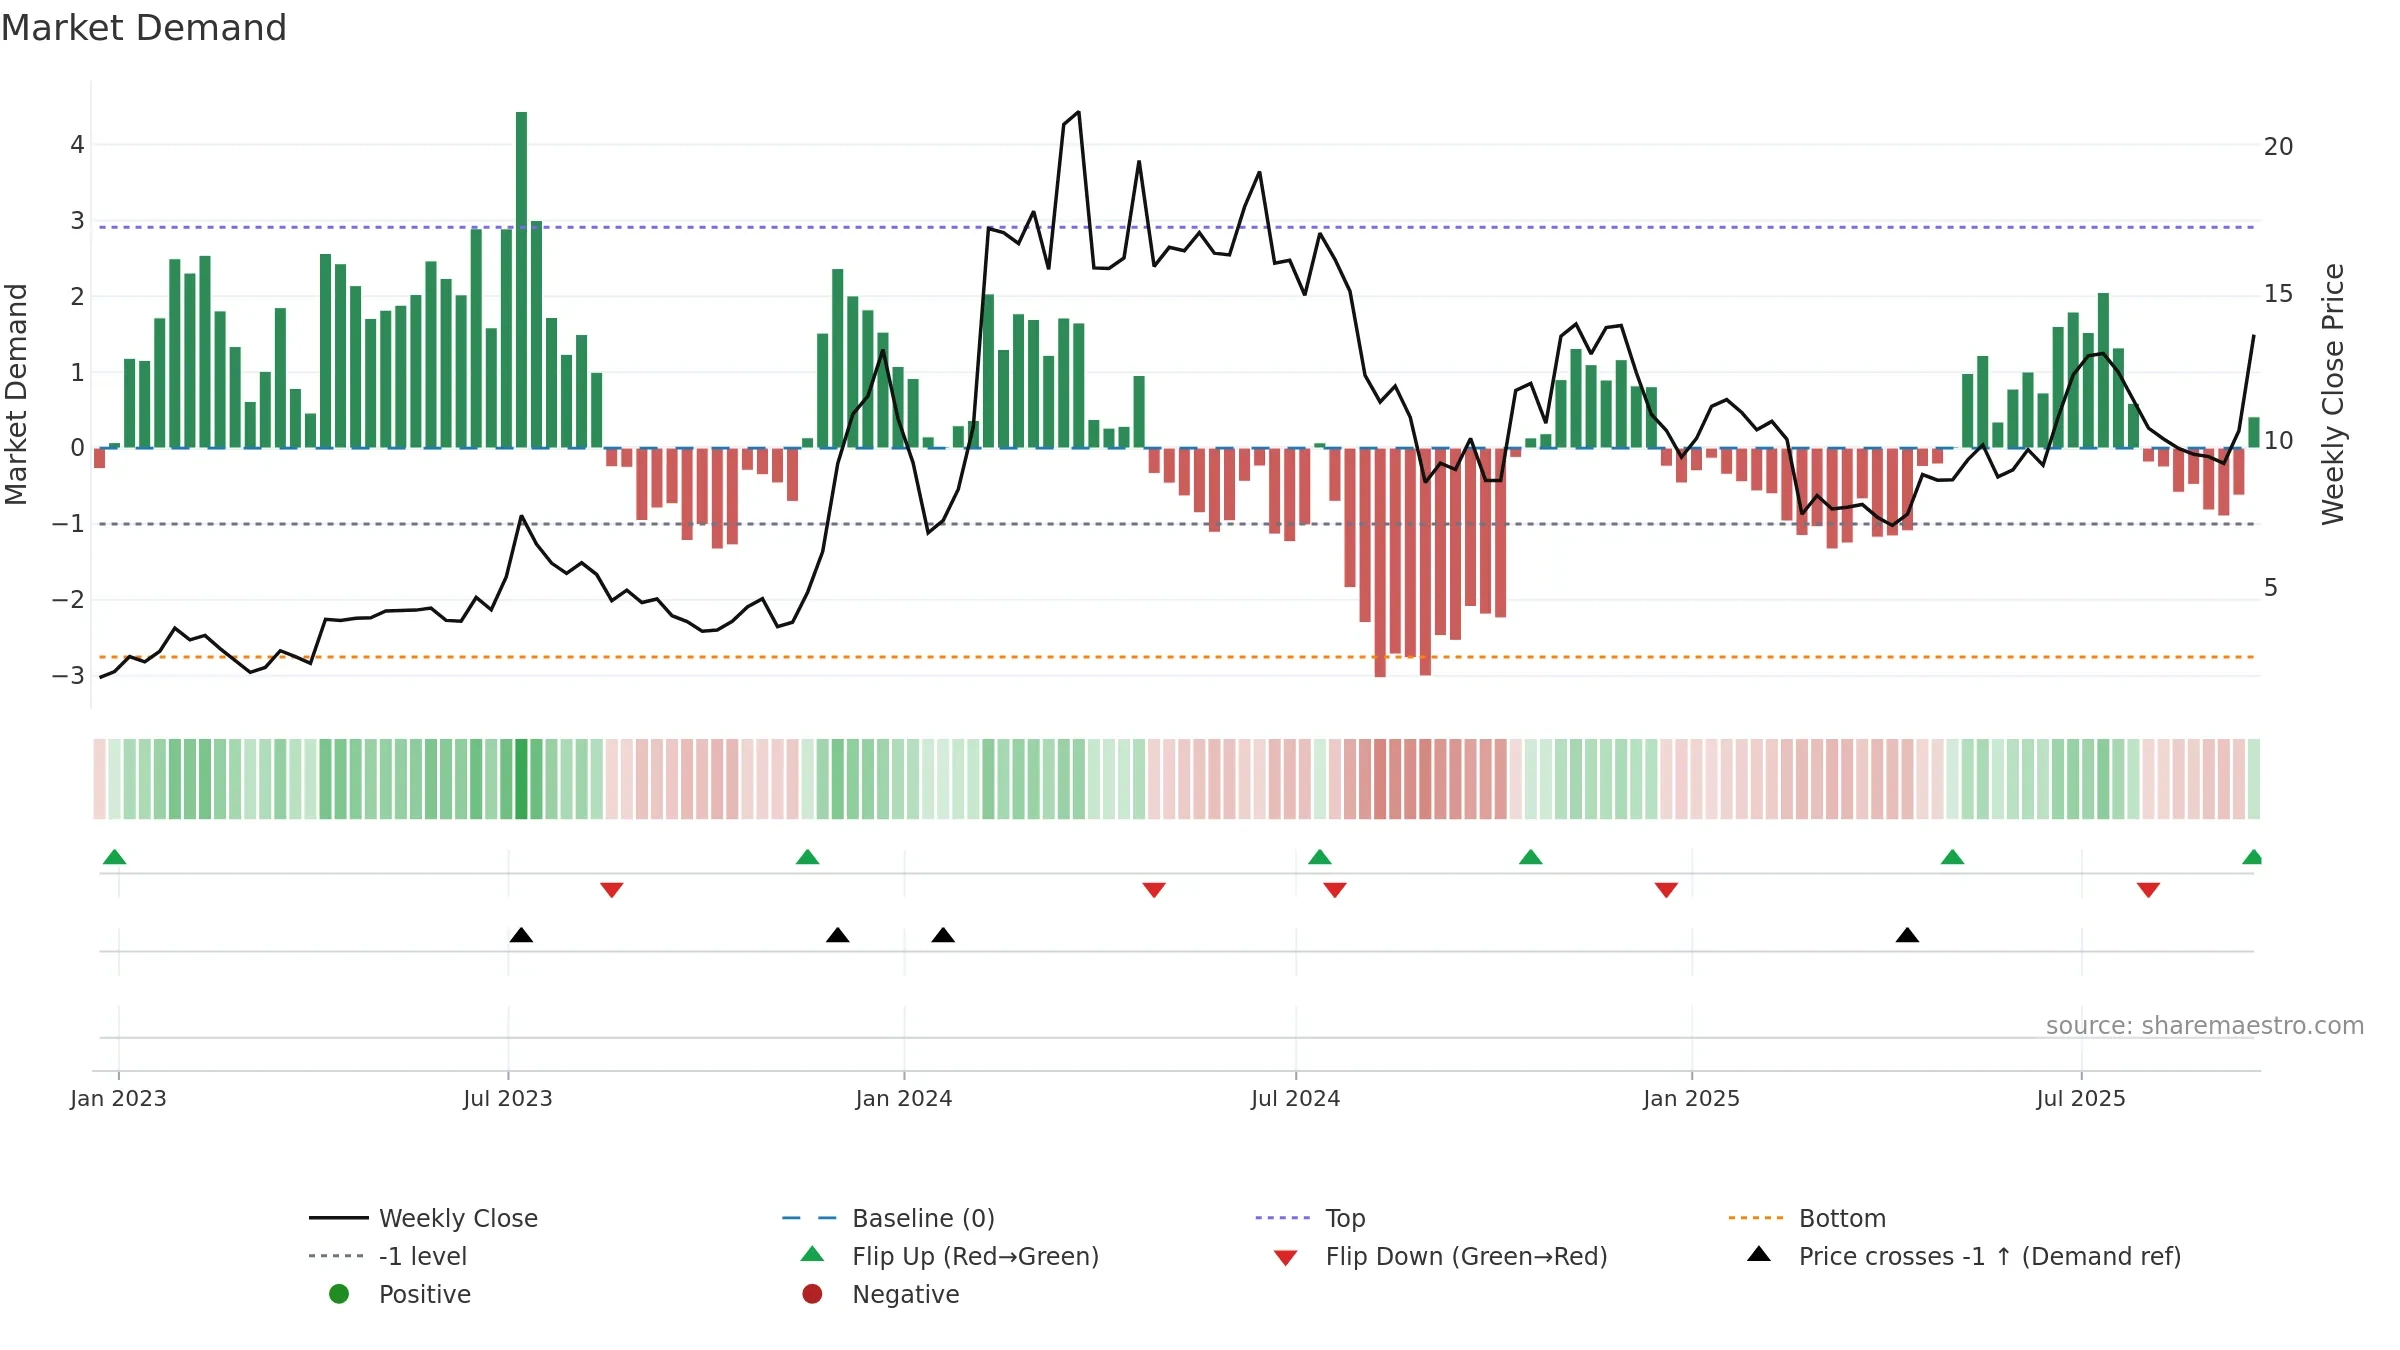
Task: Click the Negative legend label
Action: [905, 1294]
